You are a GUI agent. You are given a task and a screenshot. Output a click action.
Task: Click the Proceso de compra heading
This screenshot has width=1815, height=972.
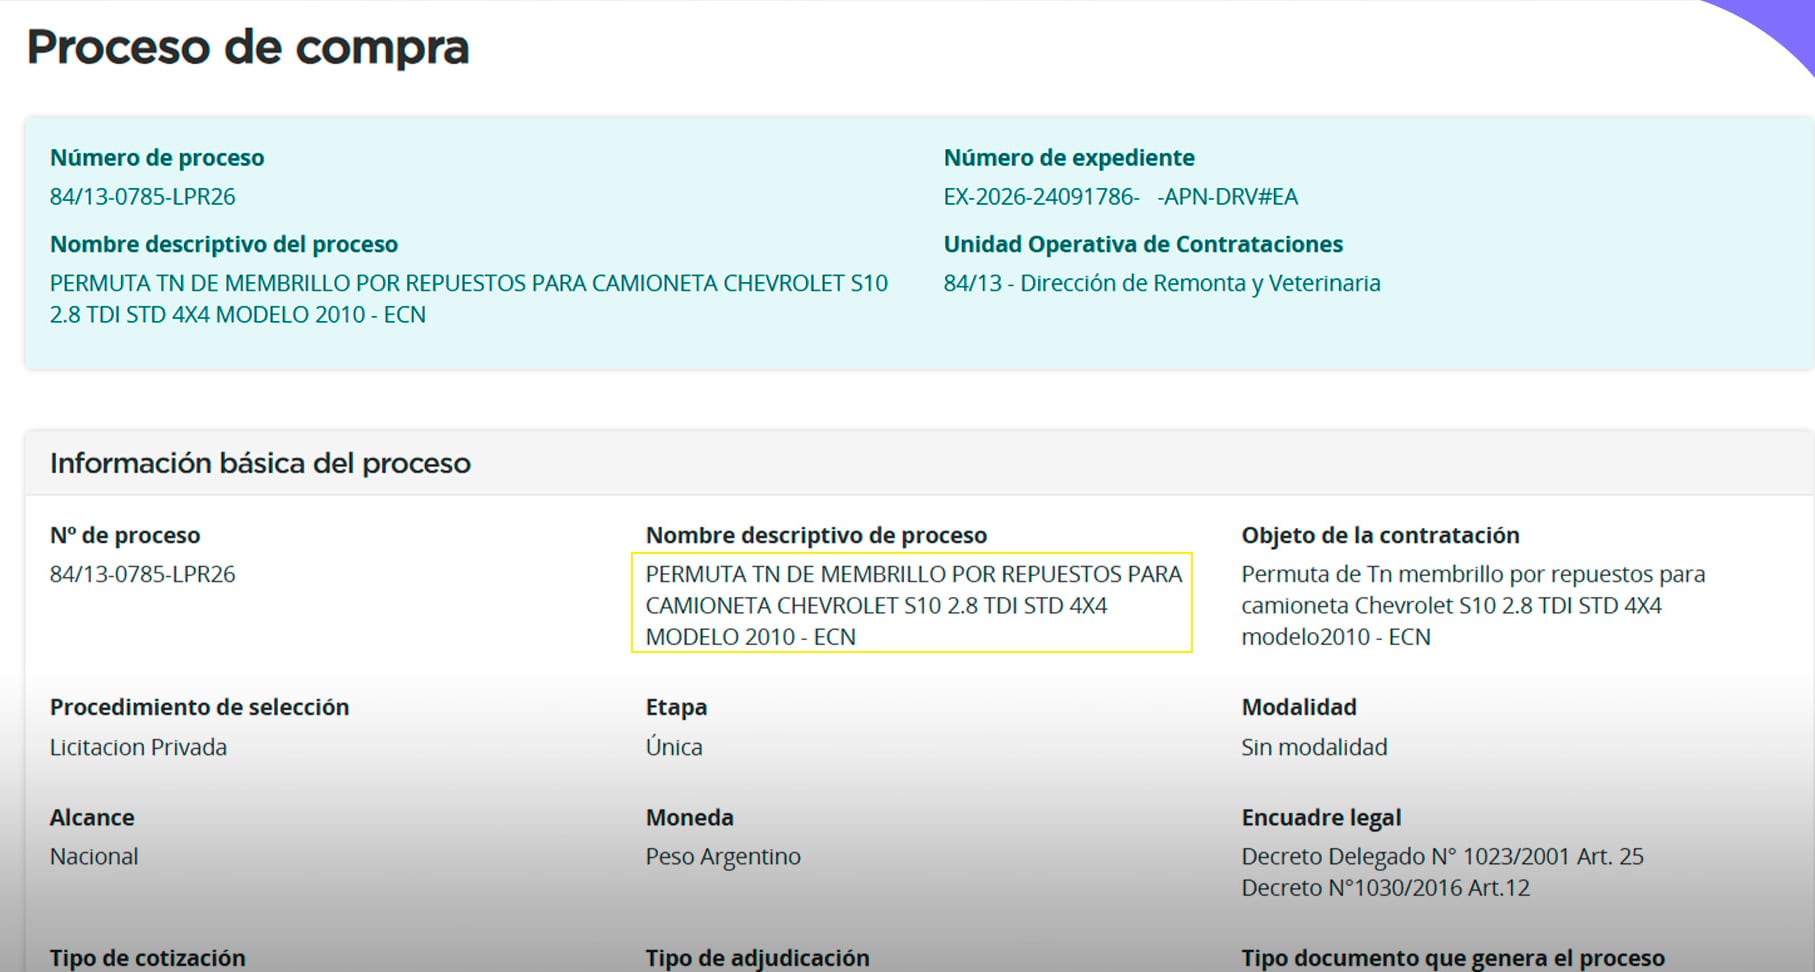(x=248, y=48)
